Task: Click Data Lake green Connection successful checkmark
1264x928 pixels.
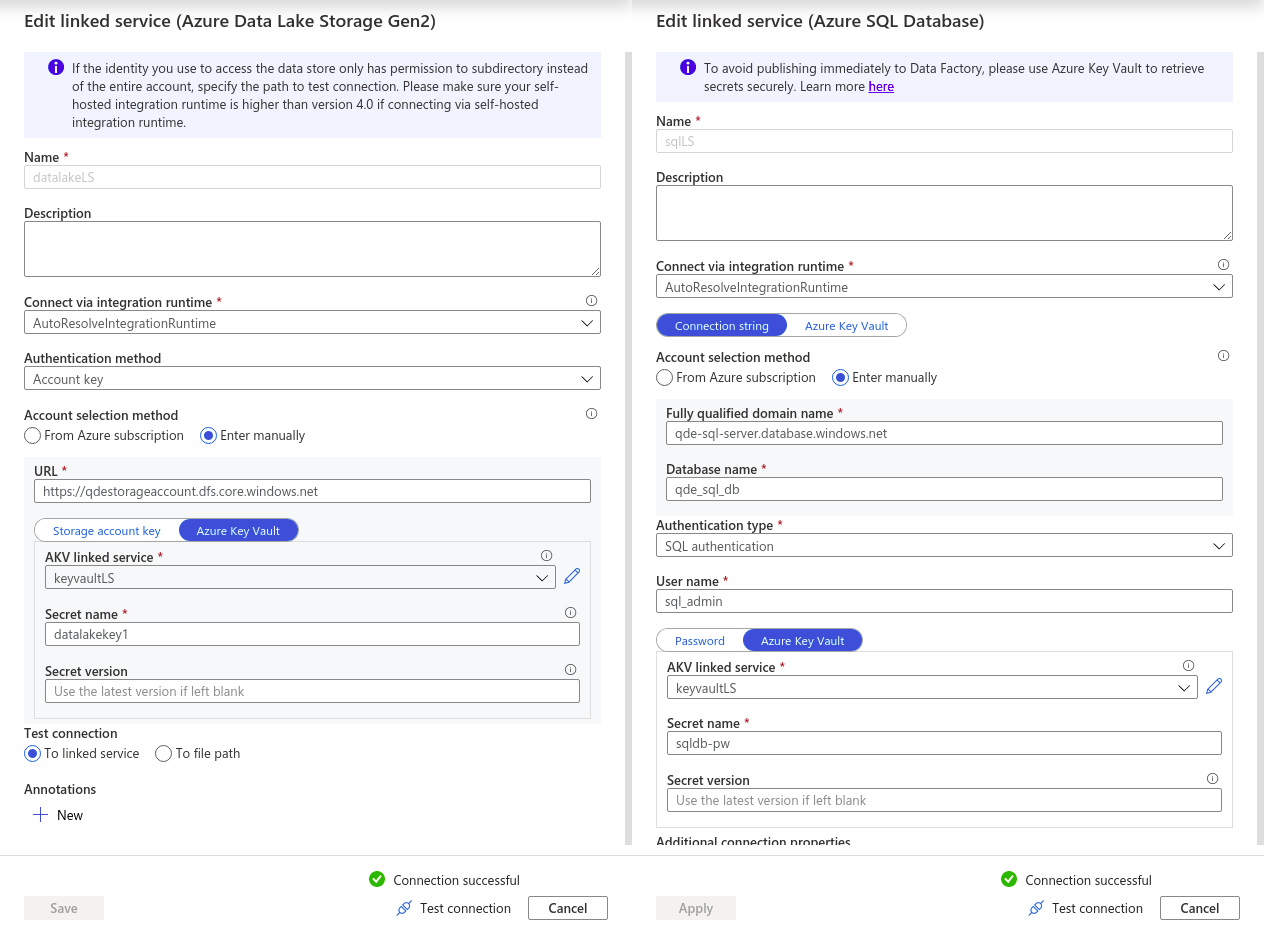Action: [x=377, y=879]
